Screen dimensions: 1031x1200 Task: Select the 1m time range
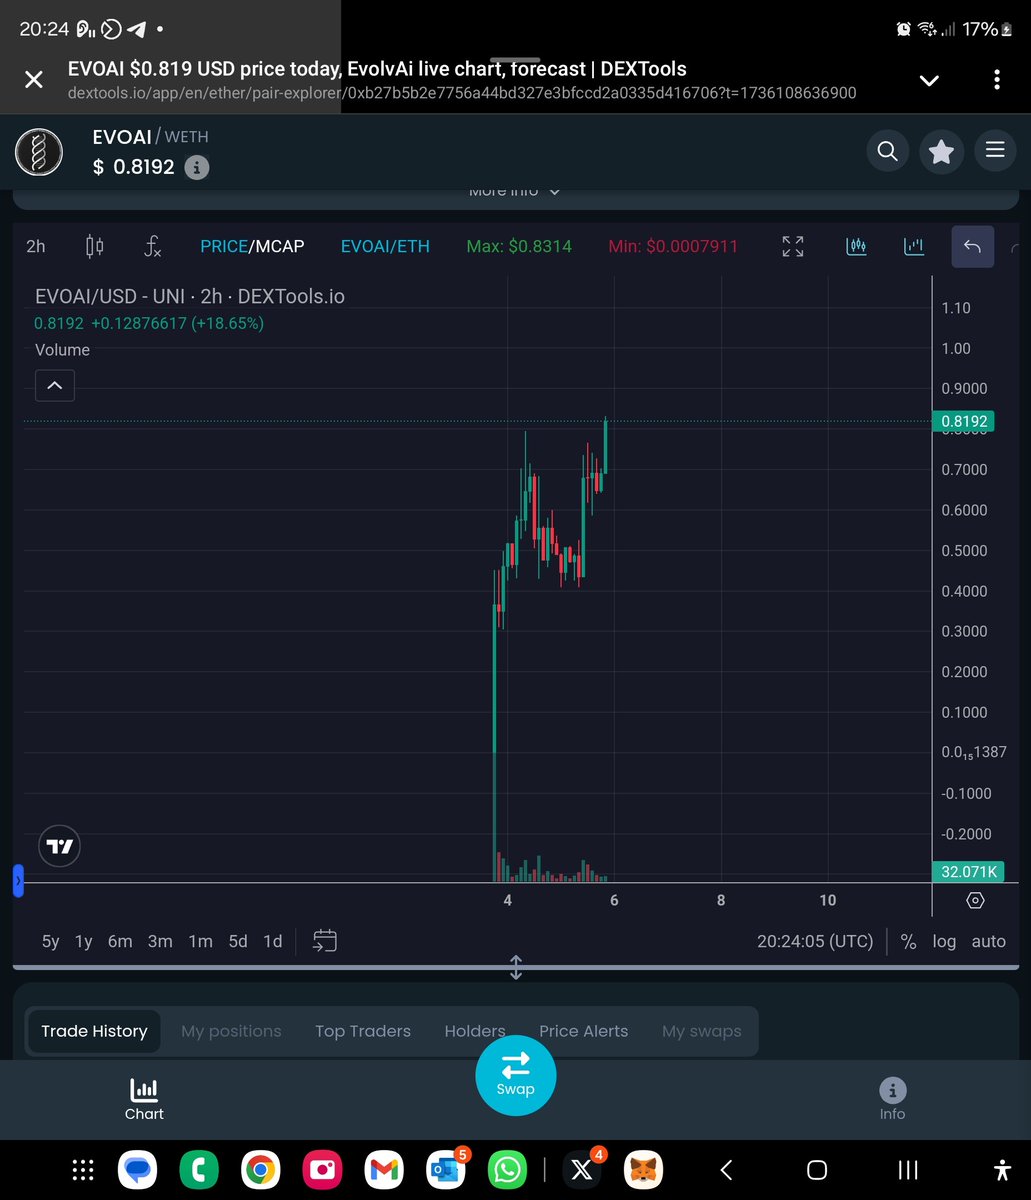point(200,941)
